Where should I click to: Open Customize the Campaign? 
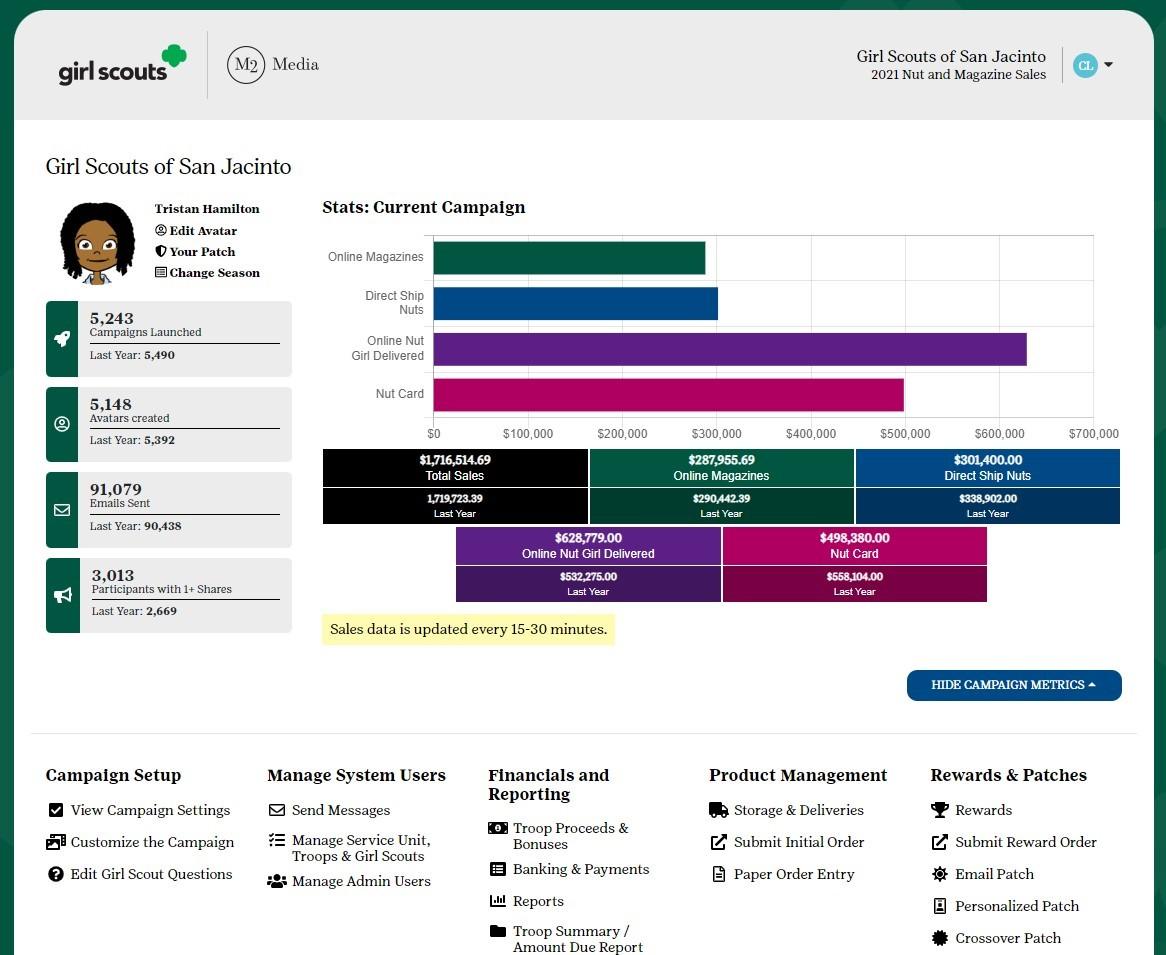click(x=152, y=842)
